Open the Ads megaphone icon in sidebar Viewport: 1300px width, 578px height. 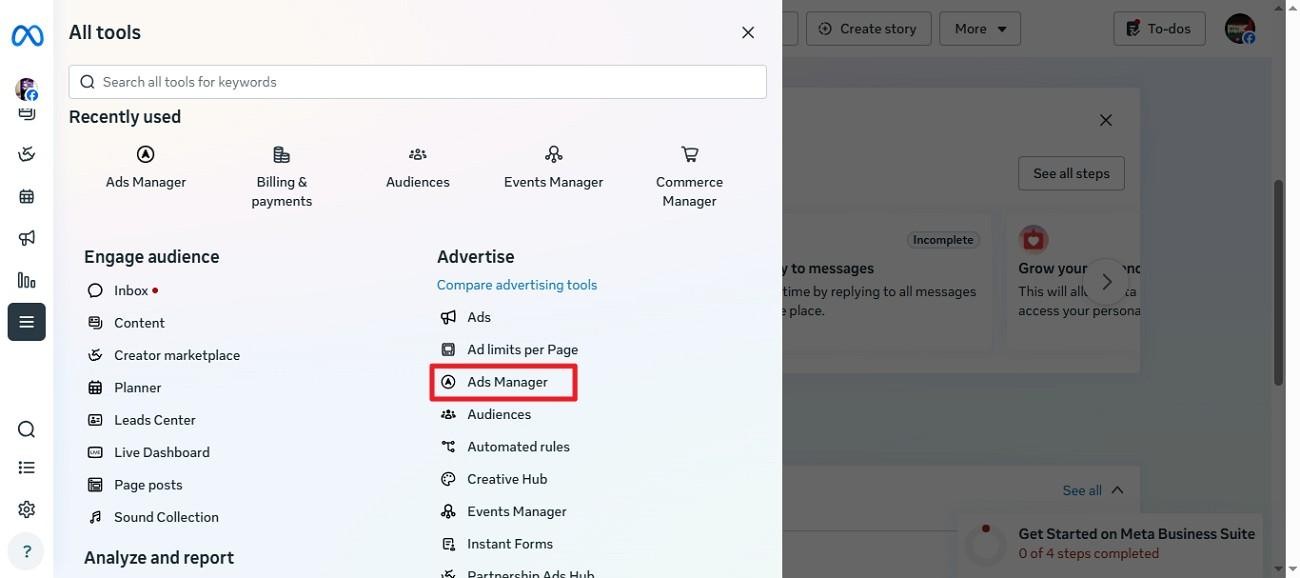(x=27, y=238)
